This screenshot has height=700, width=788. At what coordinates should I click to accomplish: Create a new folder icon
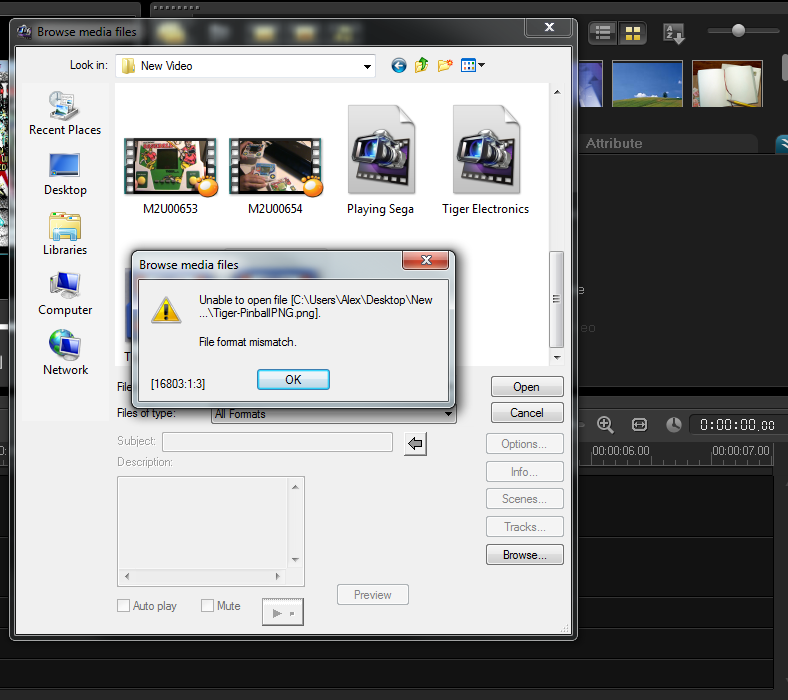[x=445, y=66]
